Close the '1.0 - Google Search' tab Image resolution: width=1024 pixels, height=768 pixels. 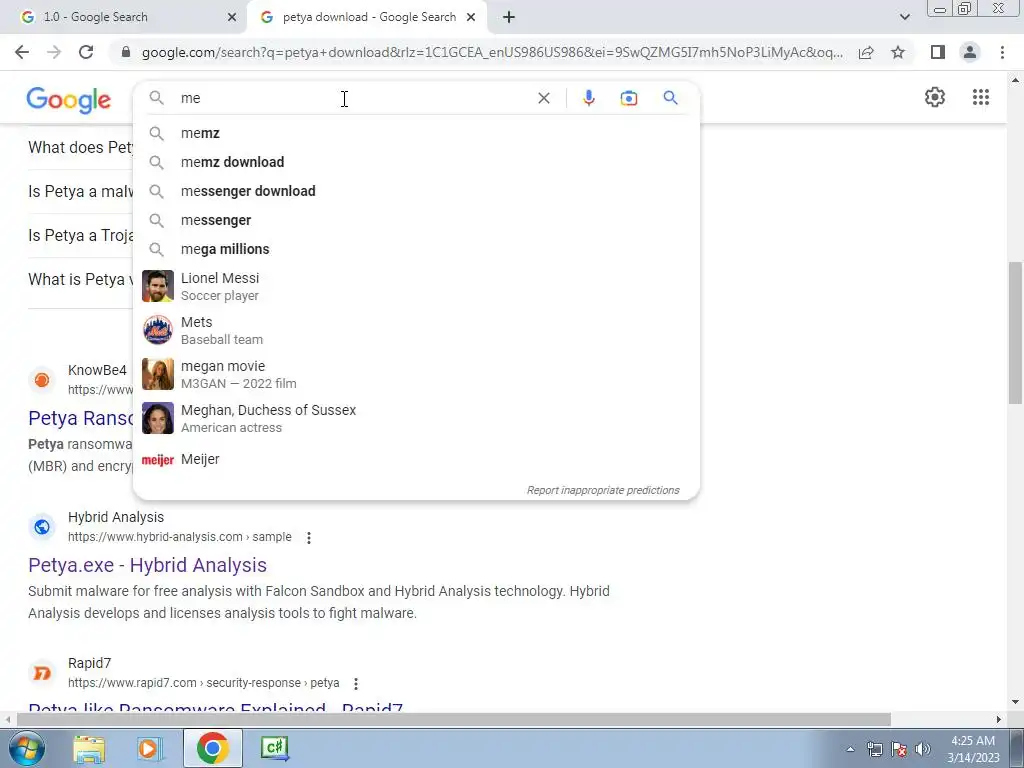click(x=232, y=17)
